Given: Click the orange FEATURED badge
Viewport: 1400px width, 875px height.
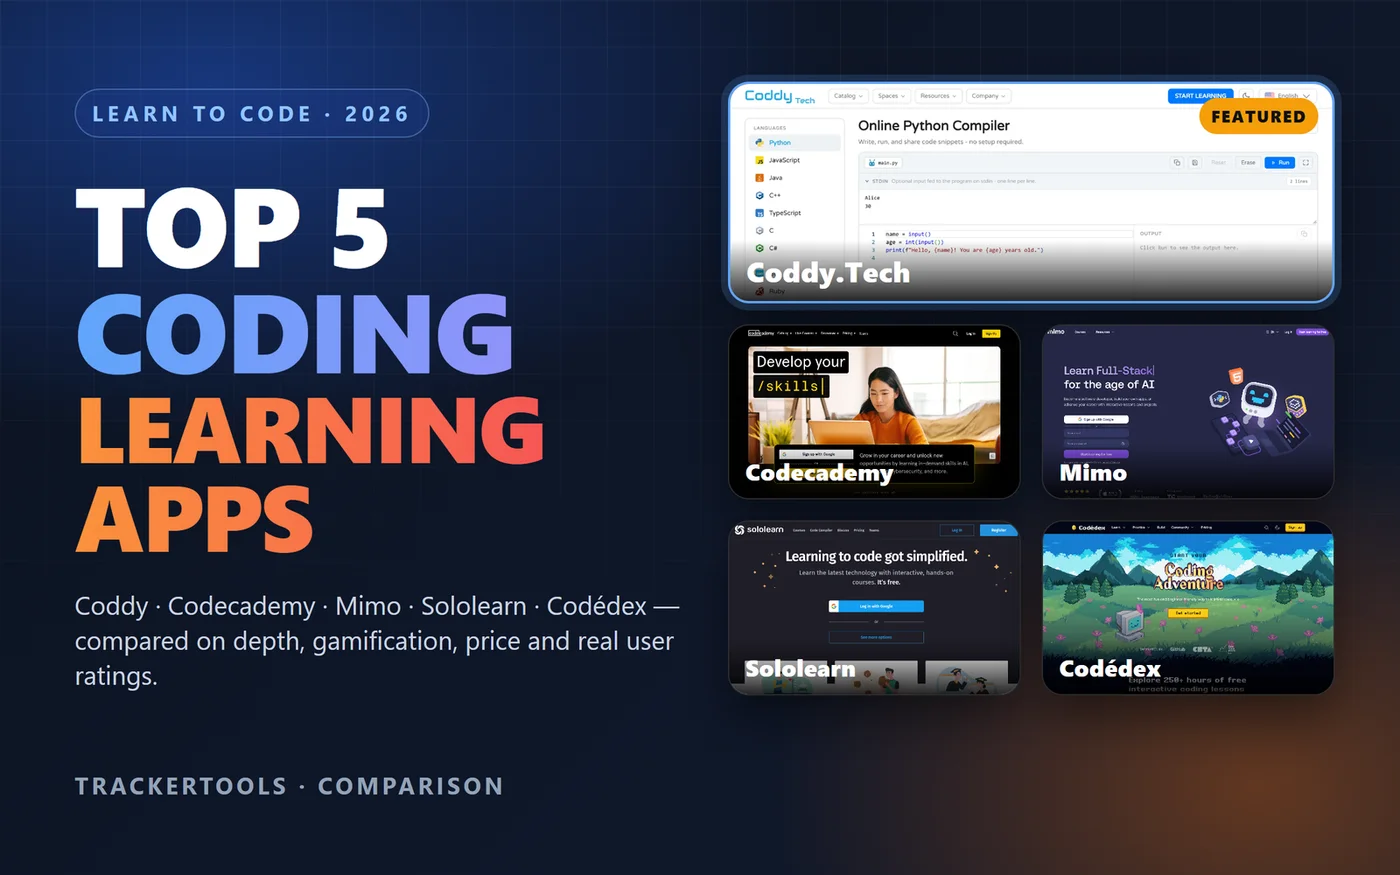Looking at the screenshot, I should click(1258, 117).
